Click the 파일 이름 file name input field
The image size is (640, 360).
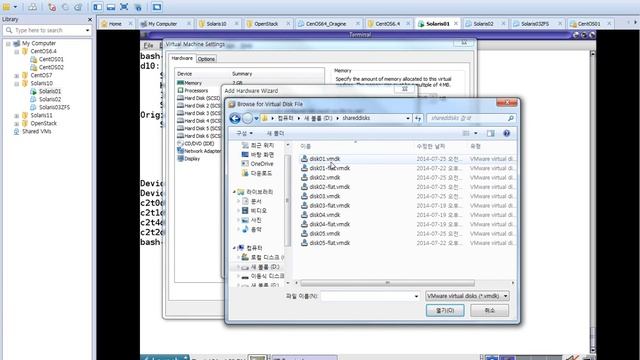pos(370,296)
